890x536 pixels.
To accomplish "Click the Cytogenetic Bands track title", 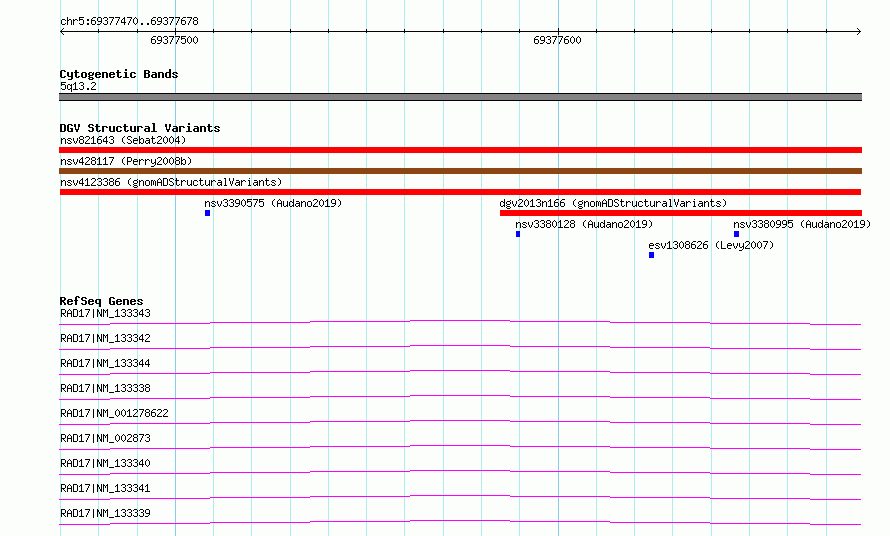I will [x=119, y=74].
